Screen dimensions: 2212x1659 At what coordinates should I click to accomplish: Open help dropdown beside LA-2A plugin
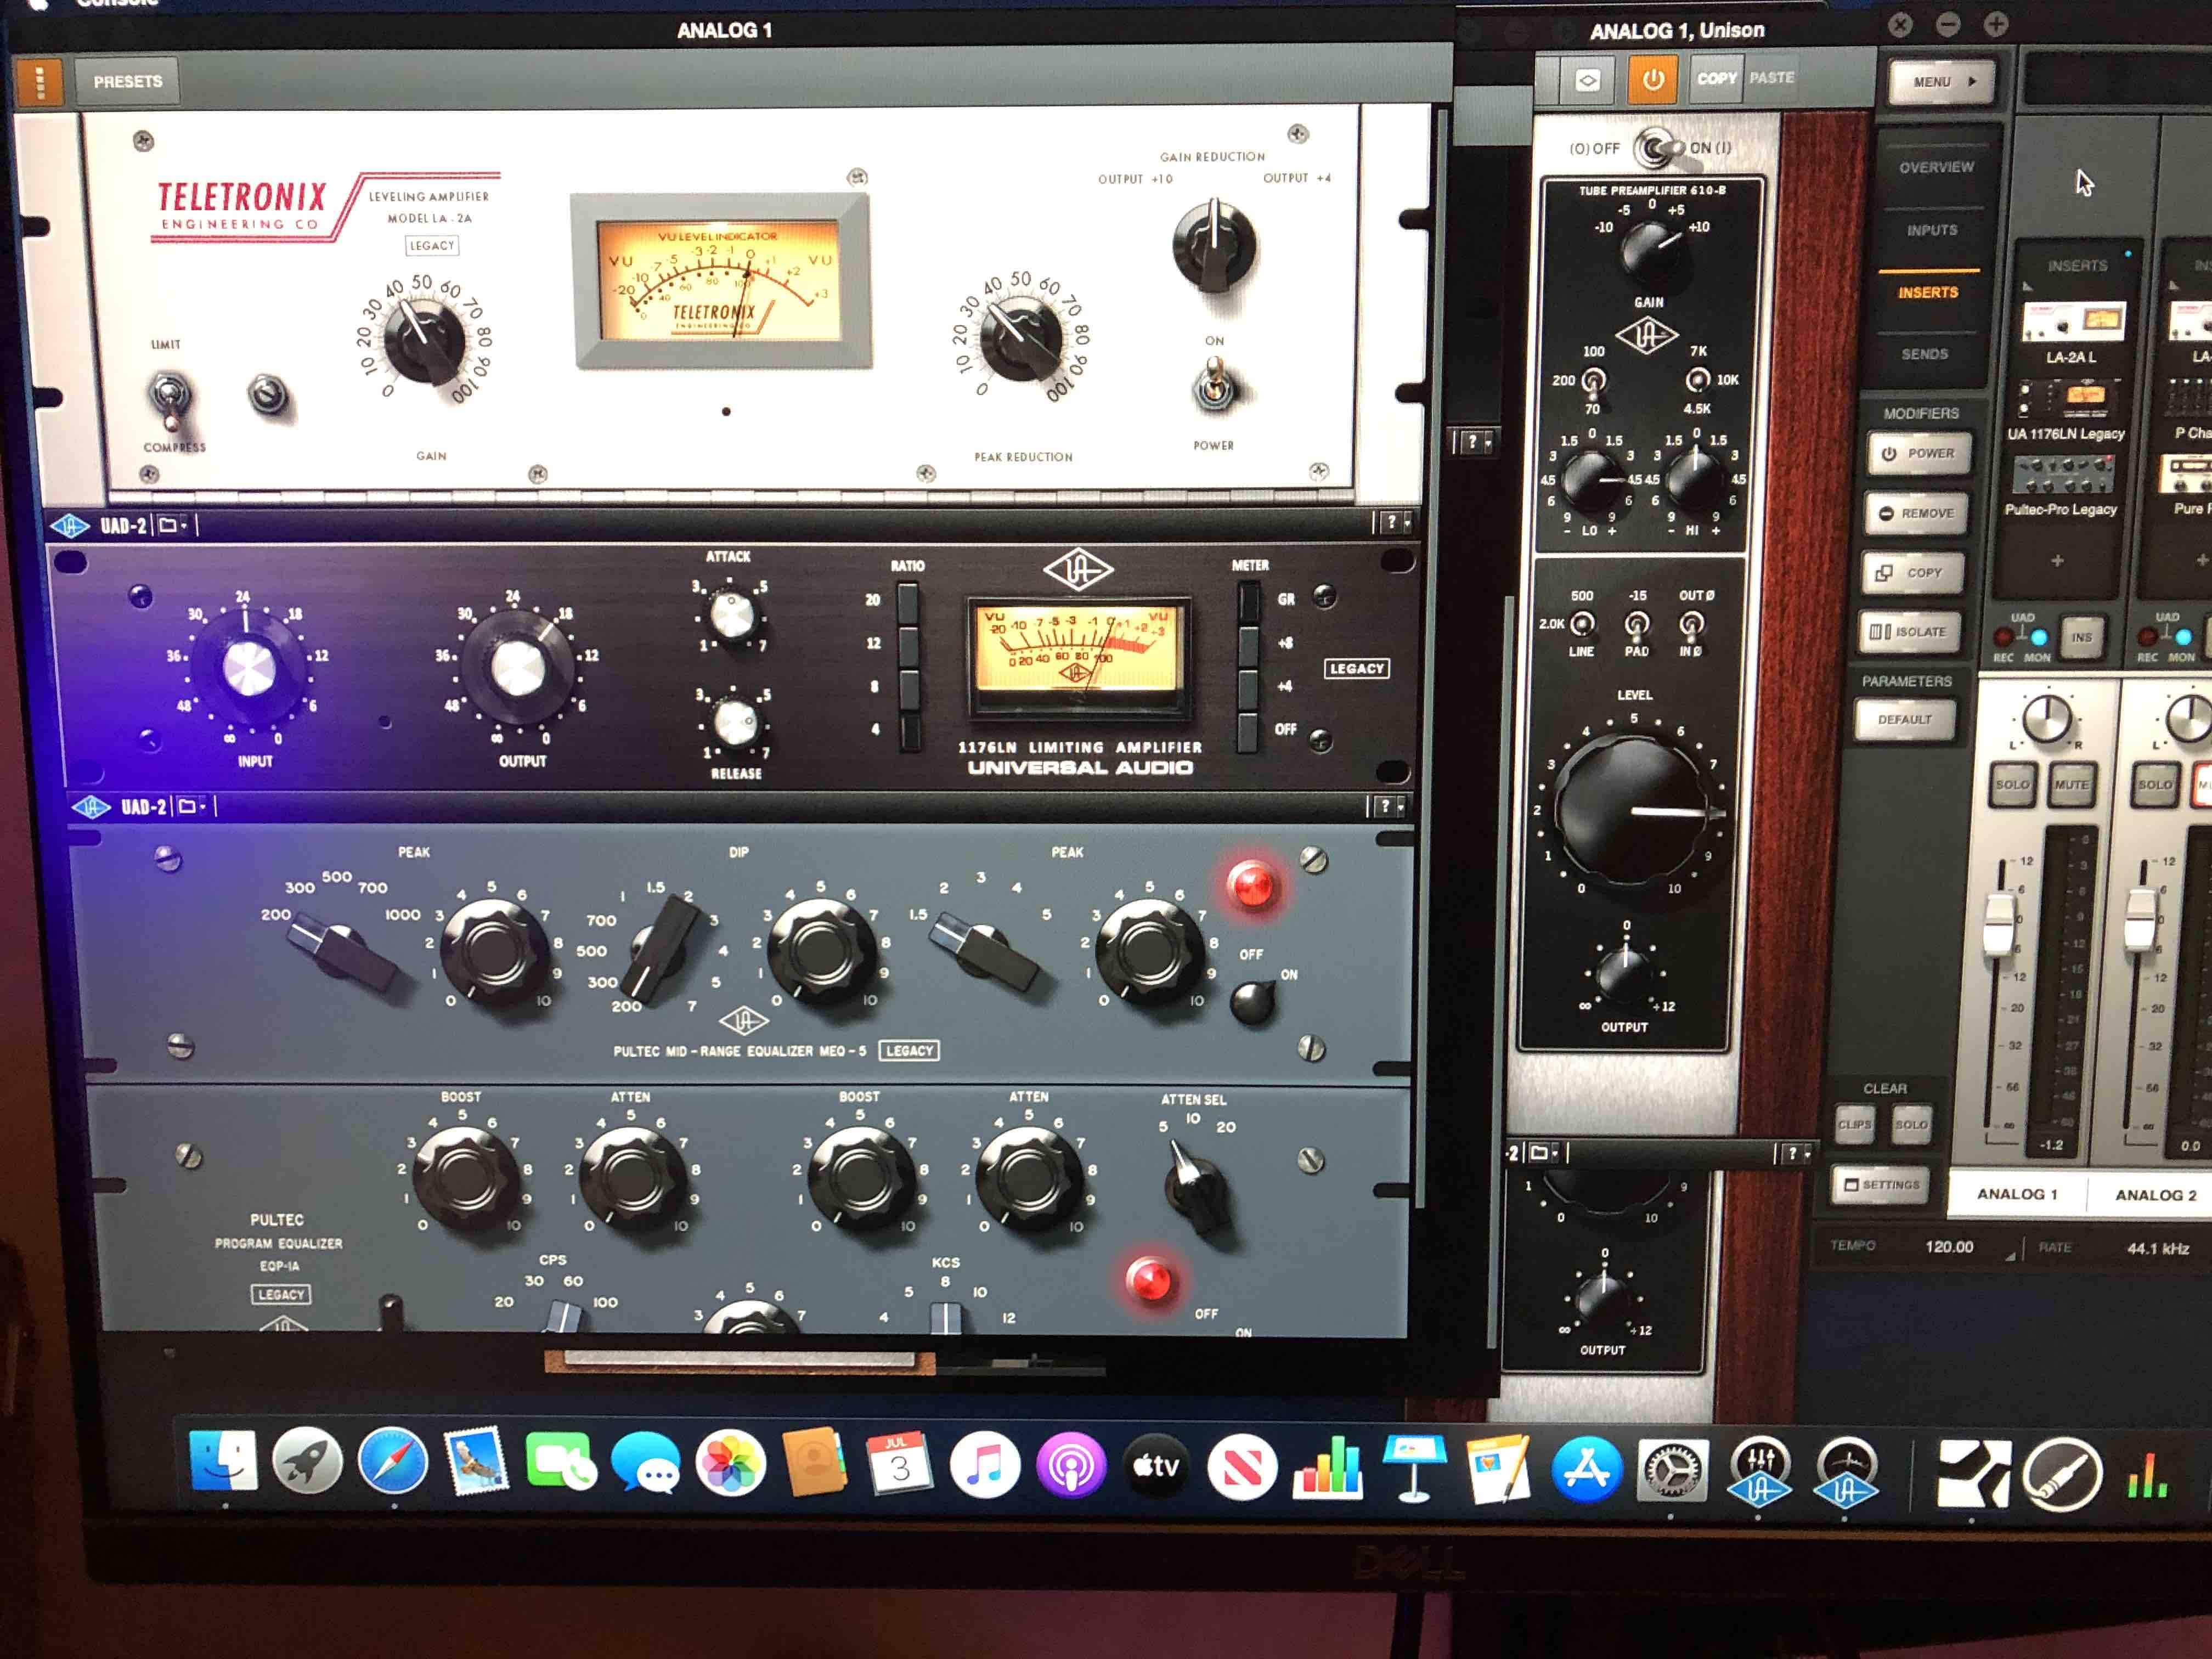click(1476, 441)
